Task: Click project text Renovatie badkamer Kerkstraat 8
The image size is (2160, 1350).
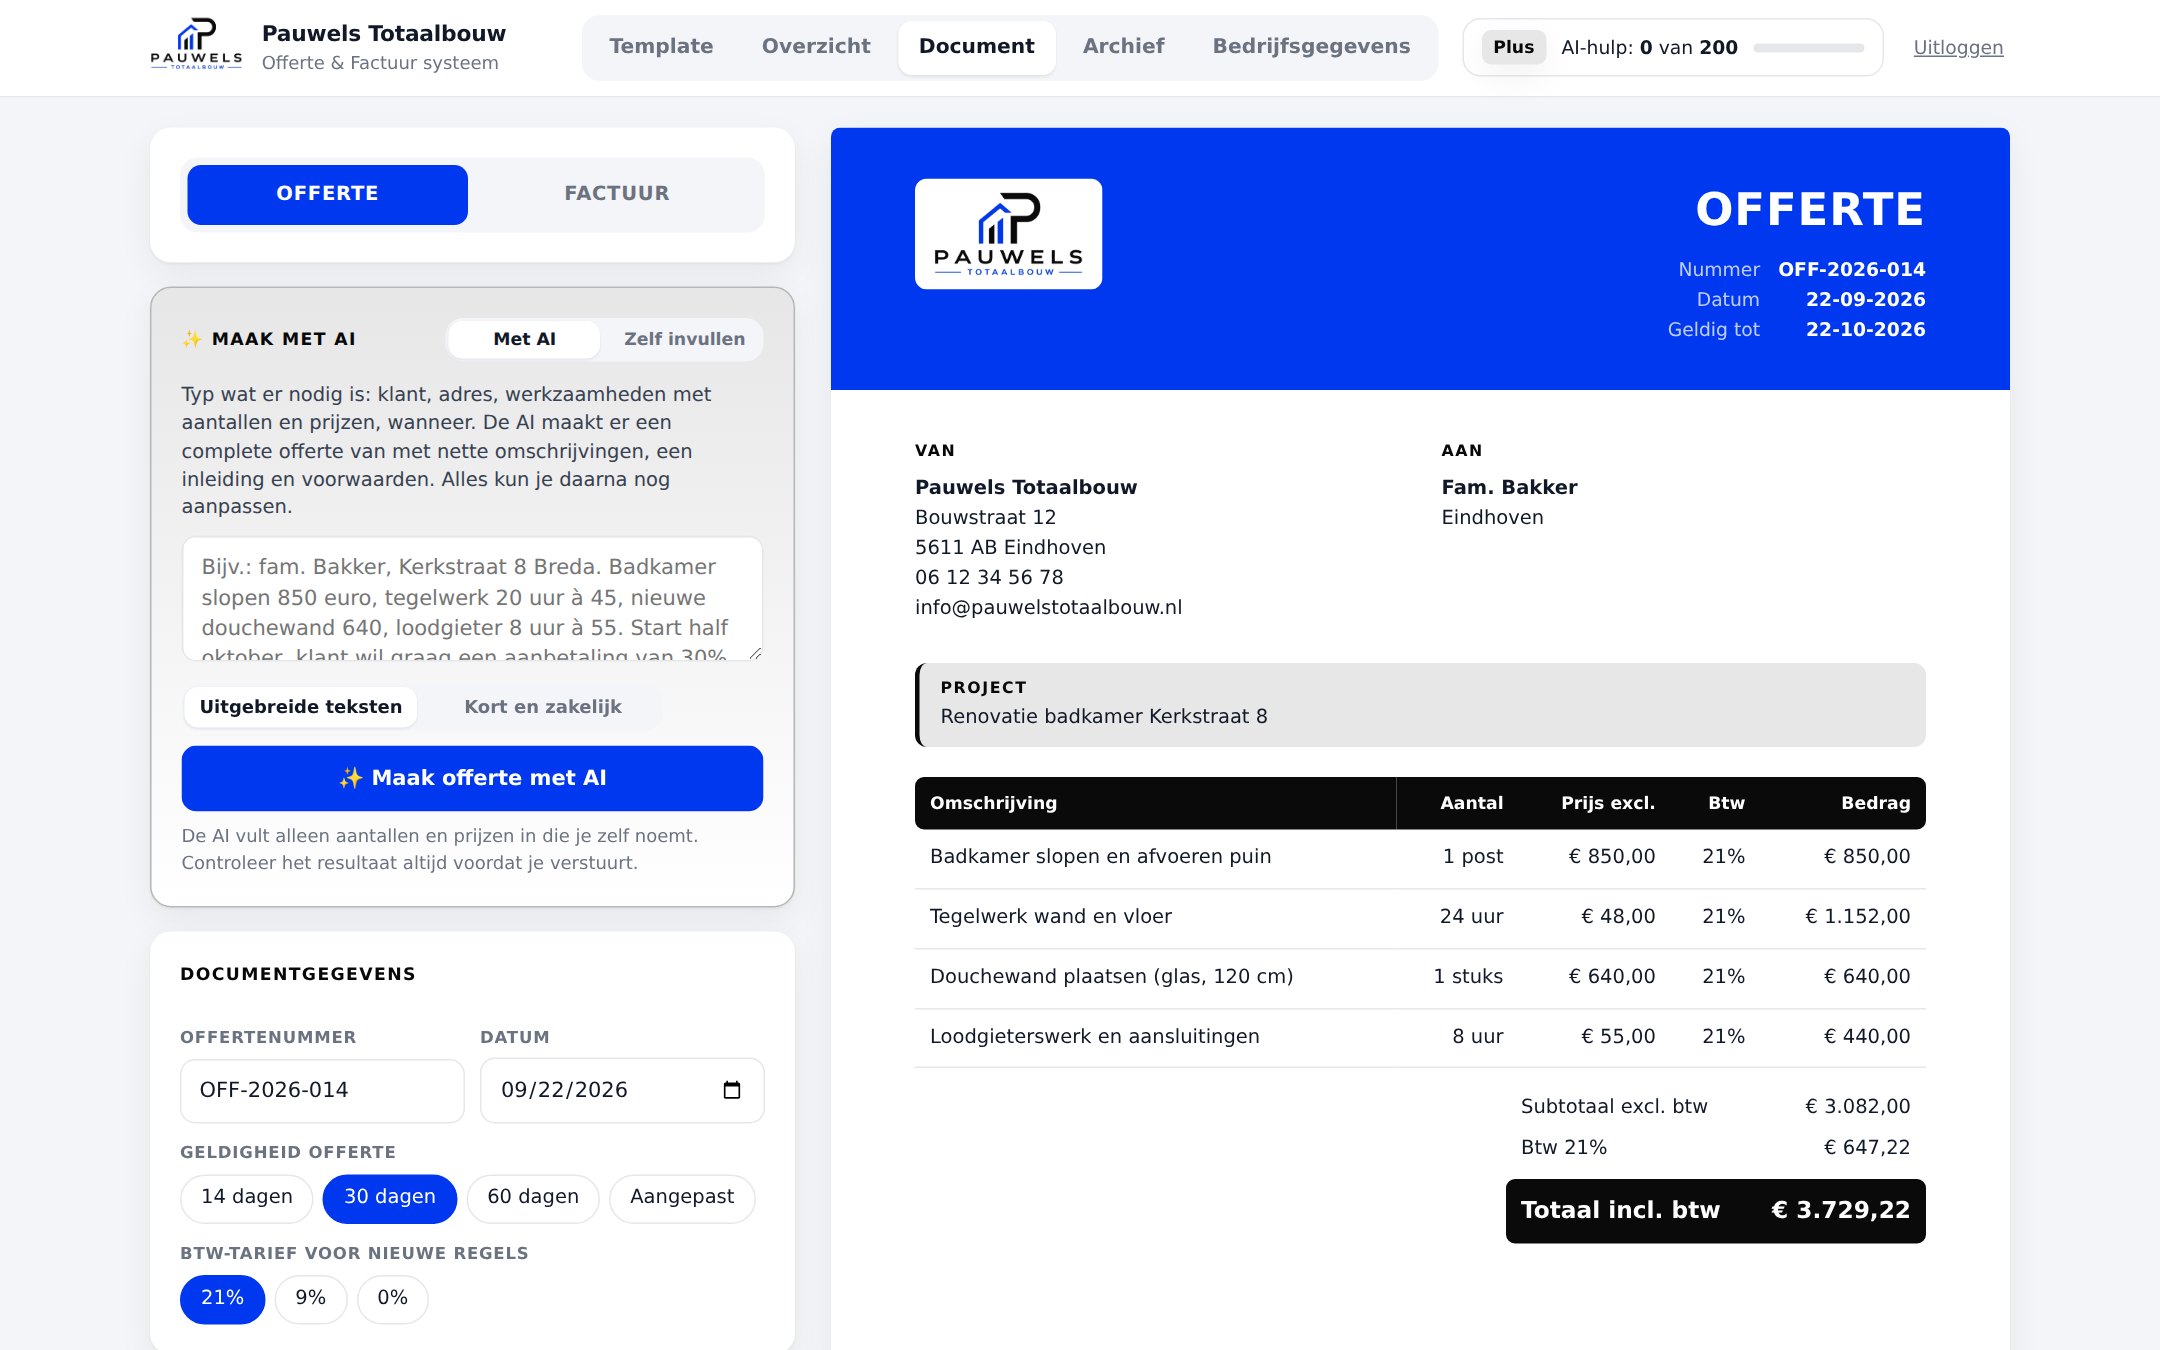Action: tap(1104, 717)
